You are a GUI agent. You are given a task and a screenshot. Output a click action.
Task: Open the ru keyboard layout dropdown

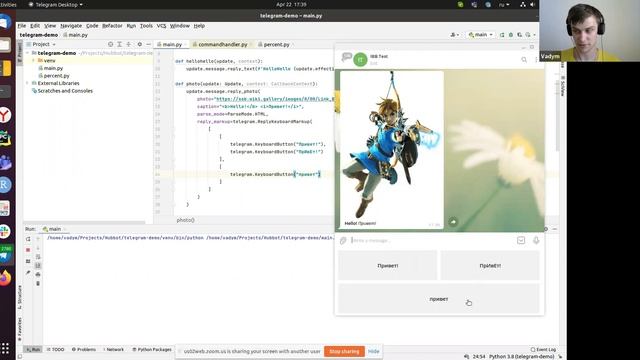(504, 4)
